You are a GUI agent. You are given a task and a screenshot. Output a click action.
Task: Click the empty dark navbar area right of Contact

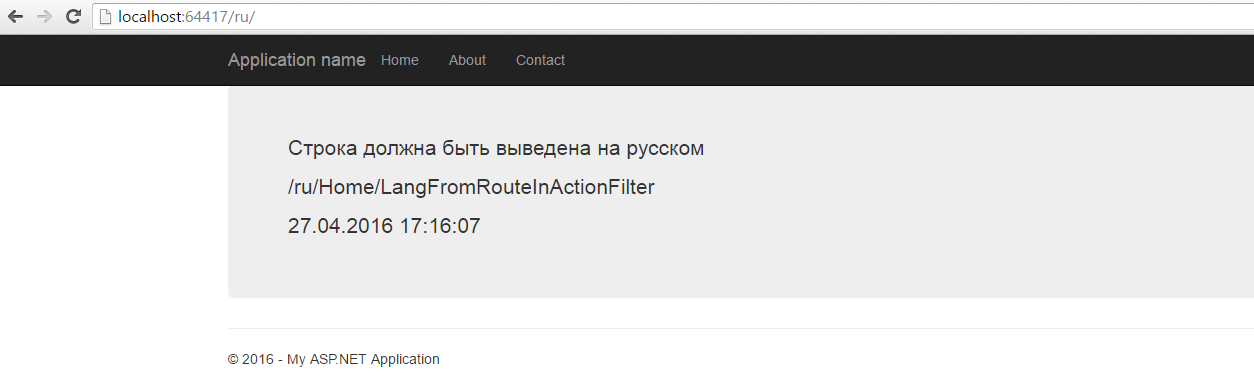point(900,60)
